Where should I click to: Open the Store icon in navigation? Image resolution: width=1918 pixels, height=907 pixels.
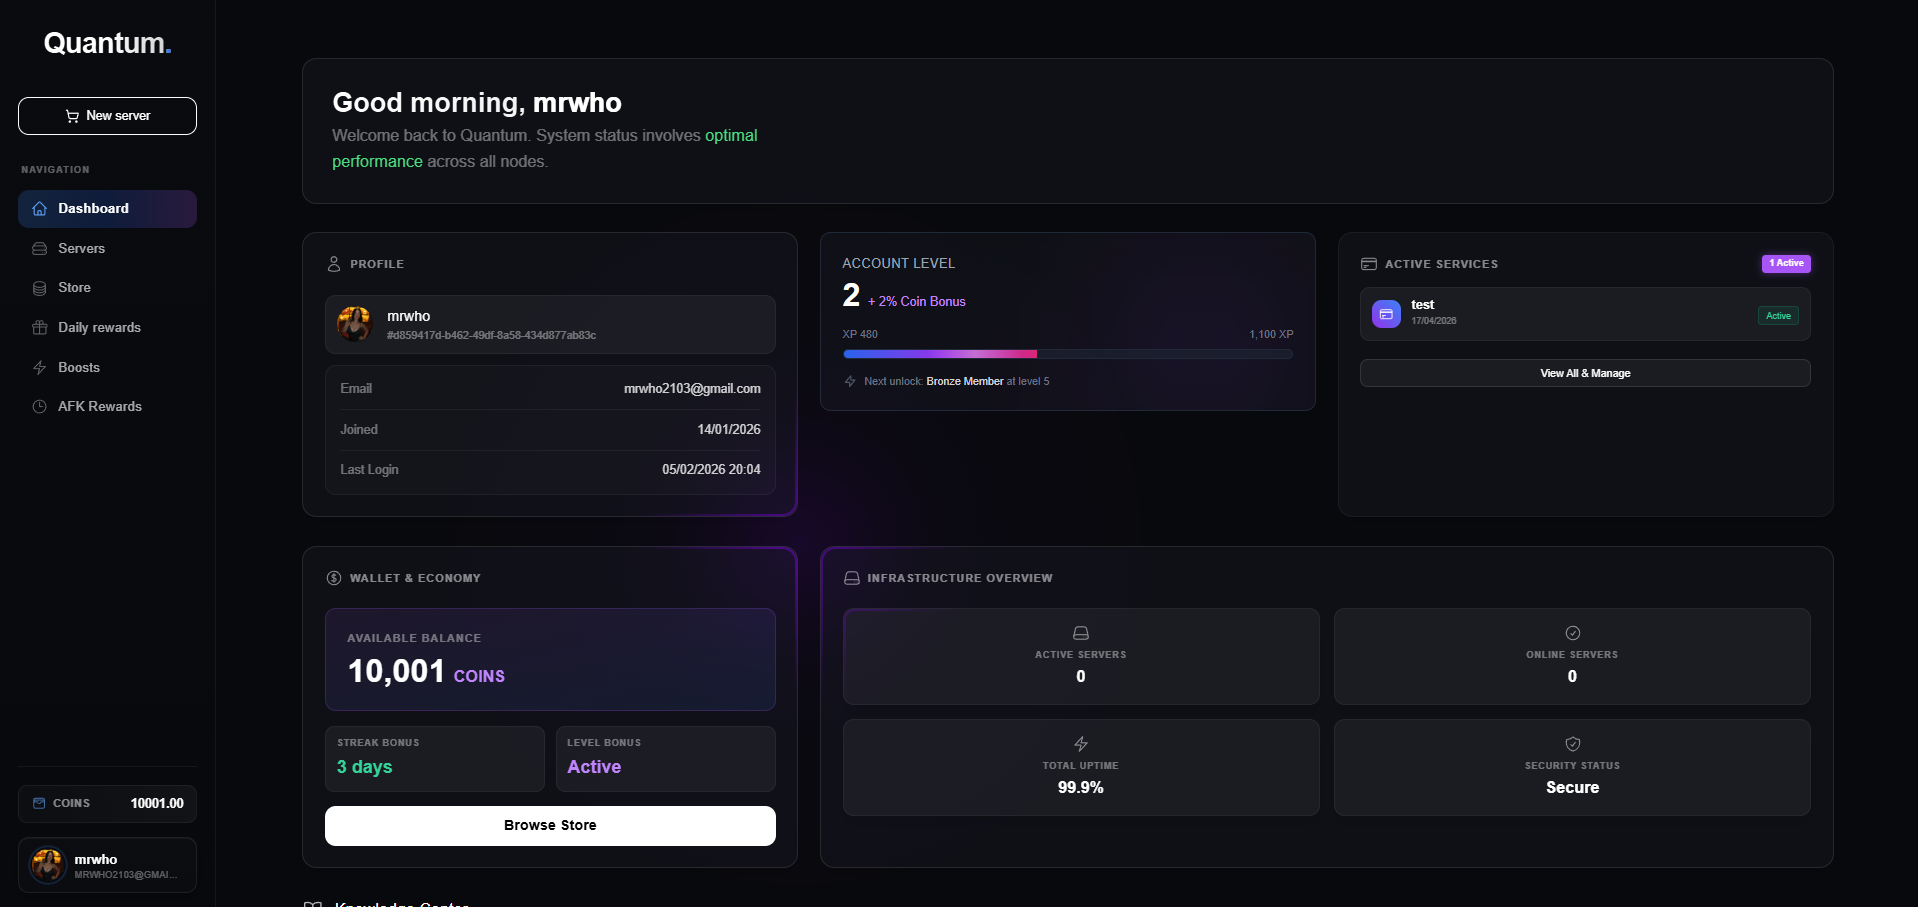pos(40,288)
